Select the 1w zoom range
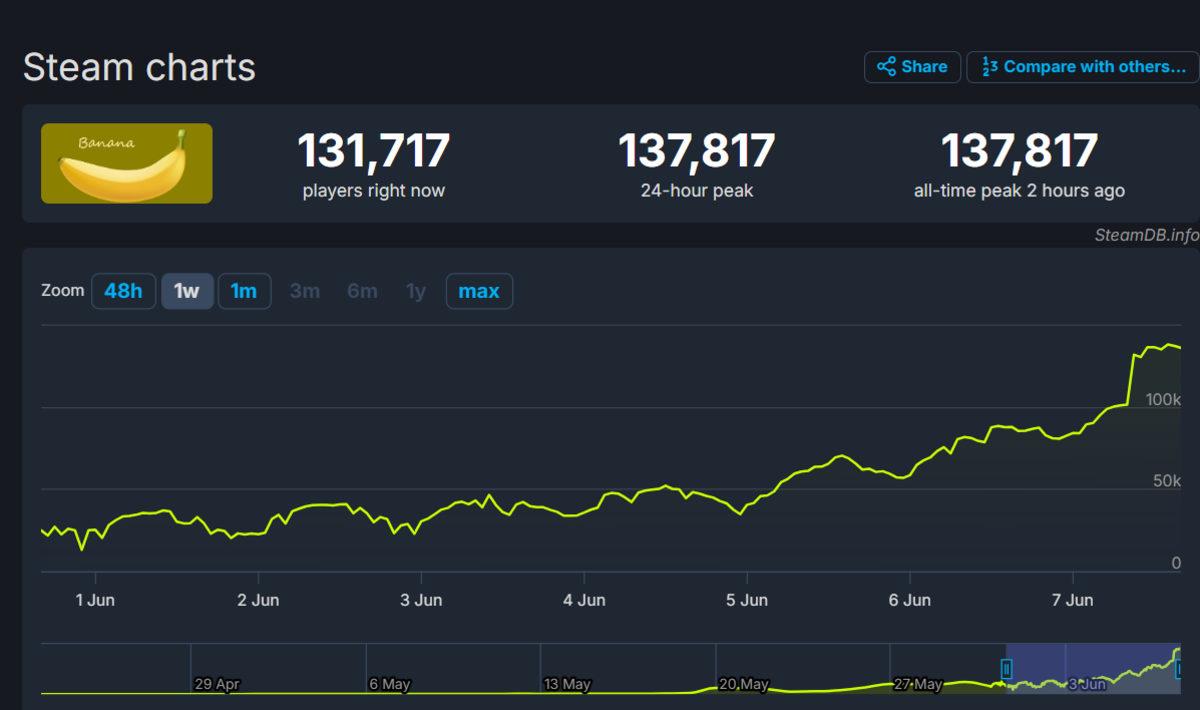 pos(187,291)
